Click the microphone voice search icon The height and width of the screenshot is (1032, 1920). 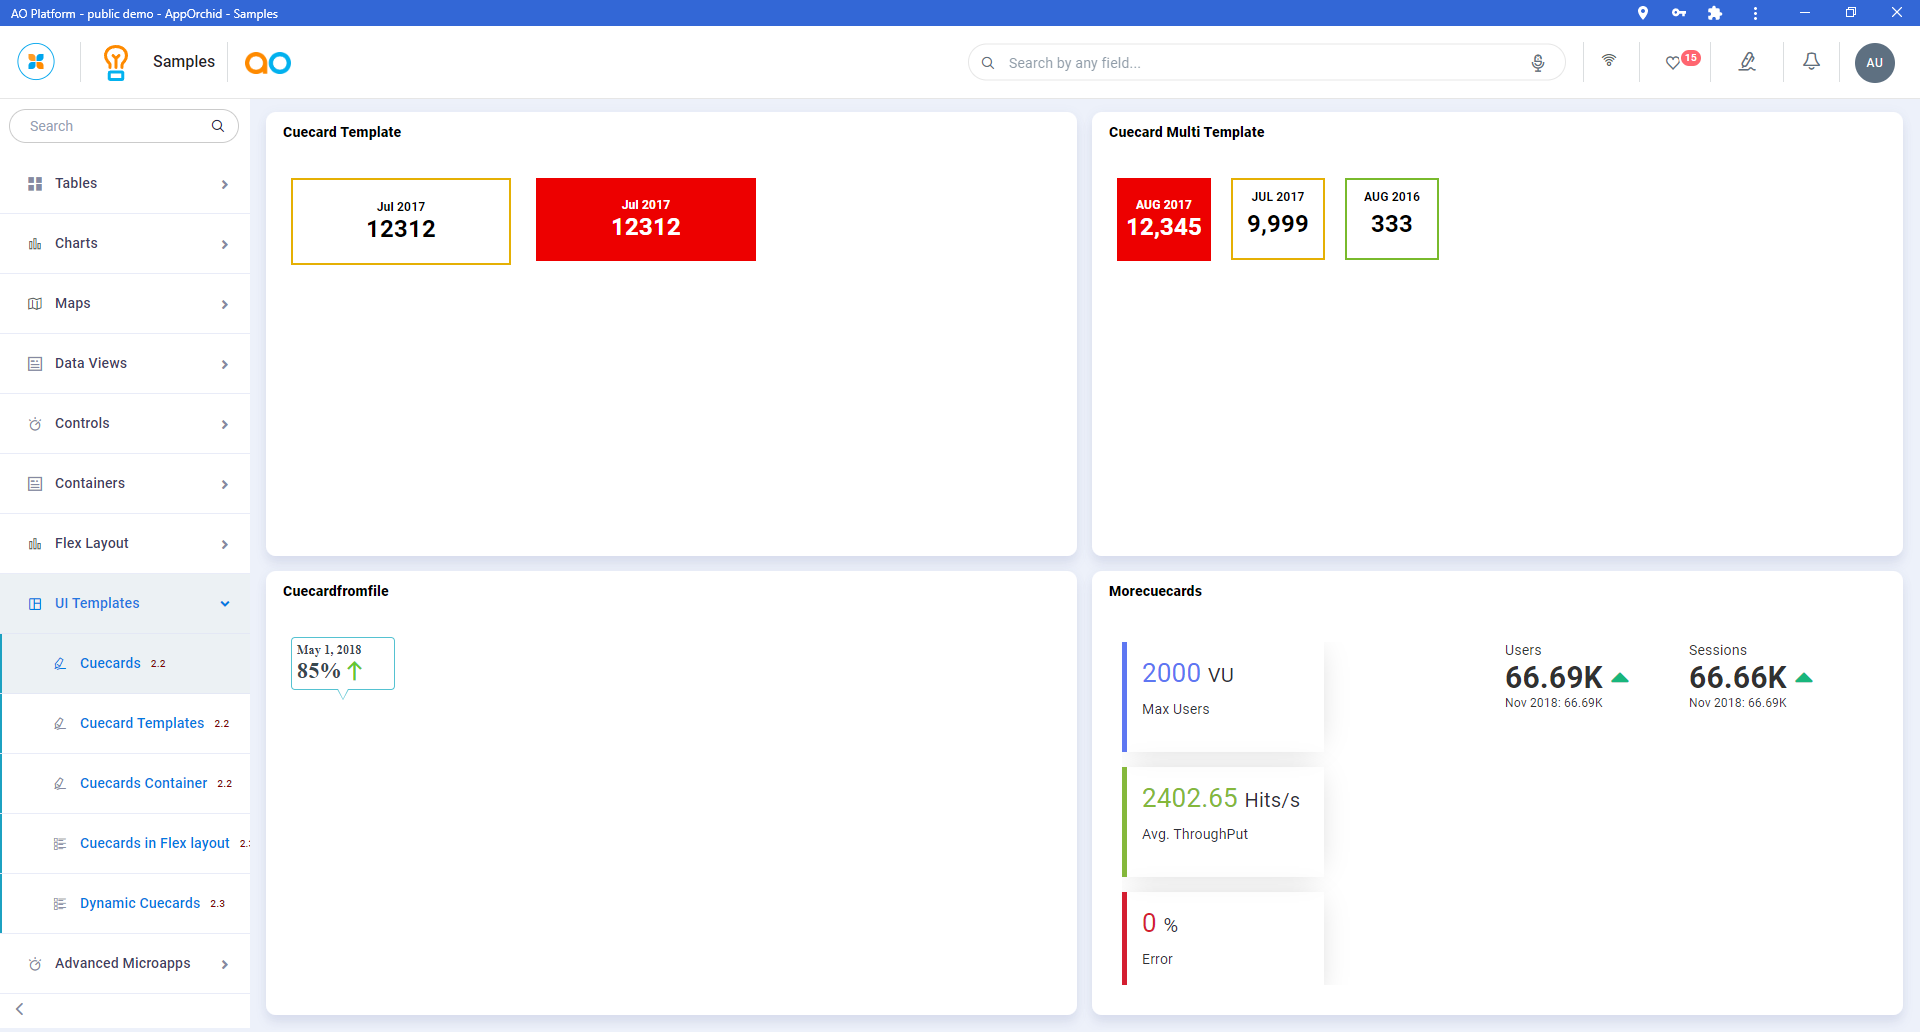(x=1537, y=63)
